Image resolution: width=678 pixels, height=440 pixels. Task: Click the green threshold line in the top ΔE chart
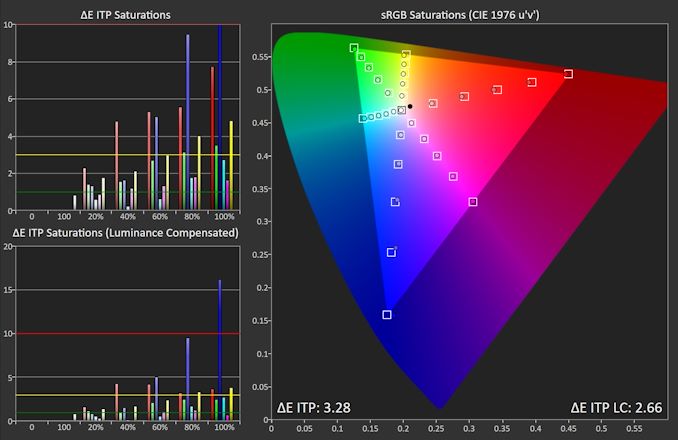coord(128,192)
